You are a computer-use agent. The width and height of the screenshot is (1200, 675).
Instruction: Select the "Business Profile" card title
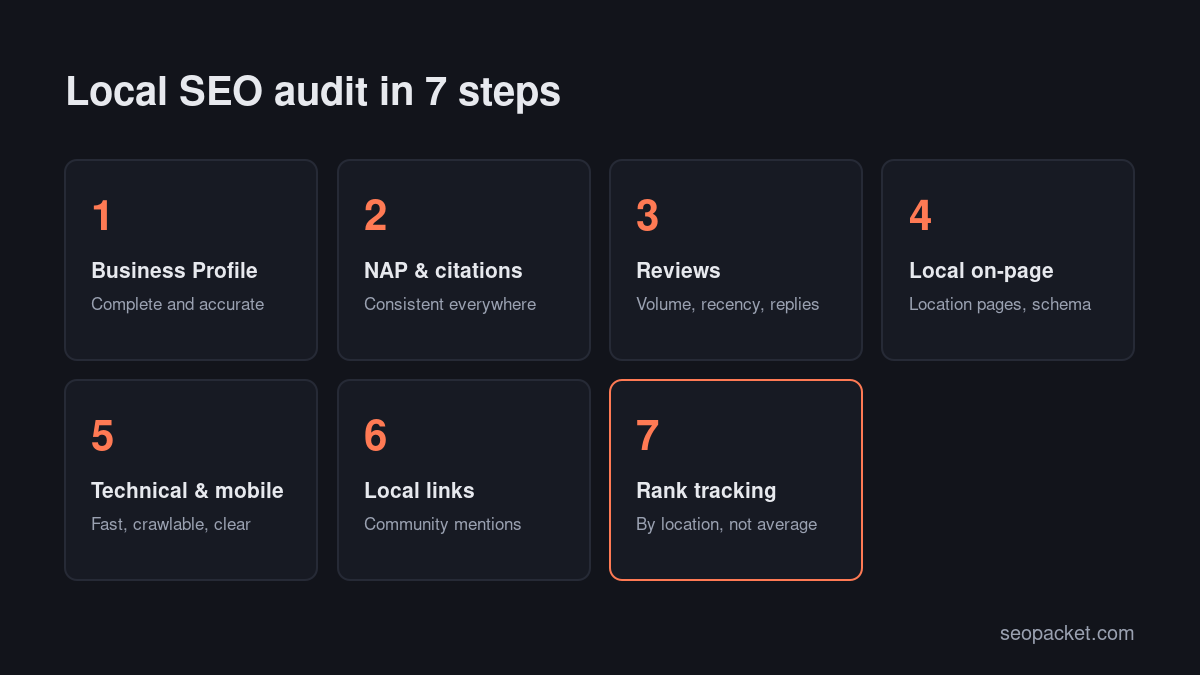pyautogui.click(x=174, y=271)
